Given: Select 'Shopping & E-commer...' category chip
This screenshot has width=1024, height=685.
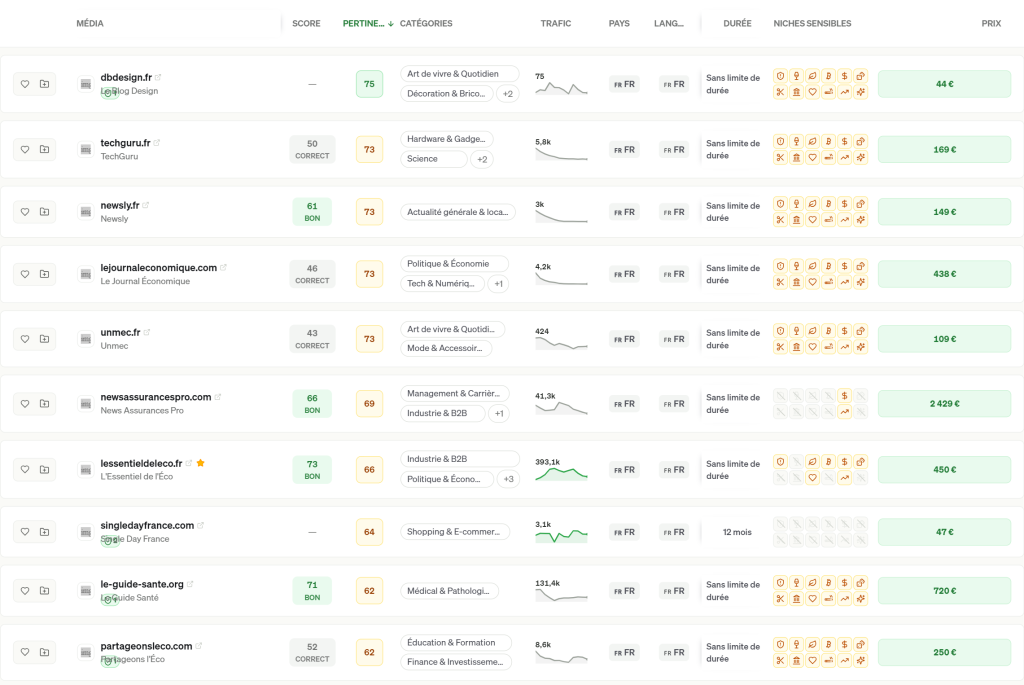Looking at the screenshot, I should coord(455,532).
